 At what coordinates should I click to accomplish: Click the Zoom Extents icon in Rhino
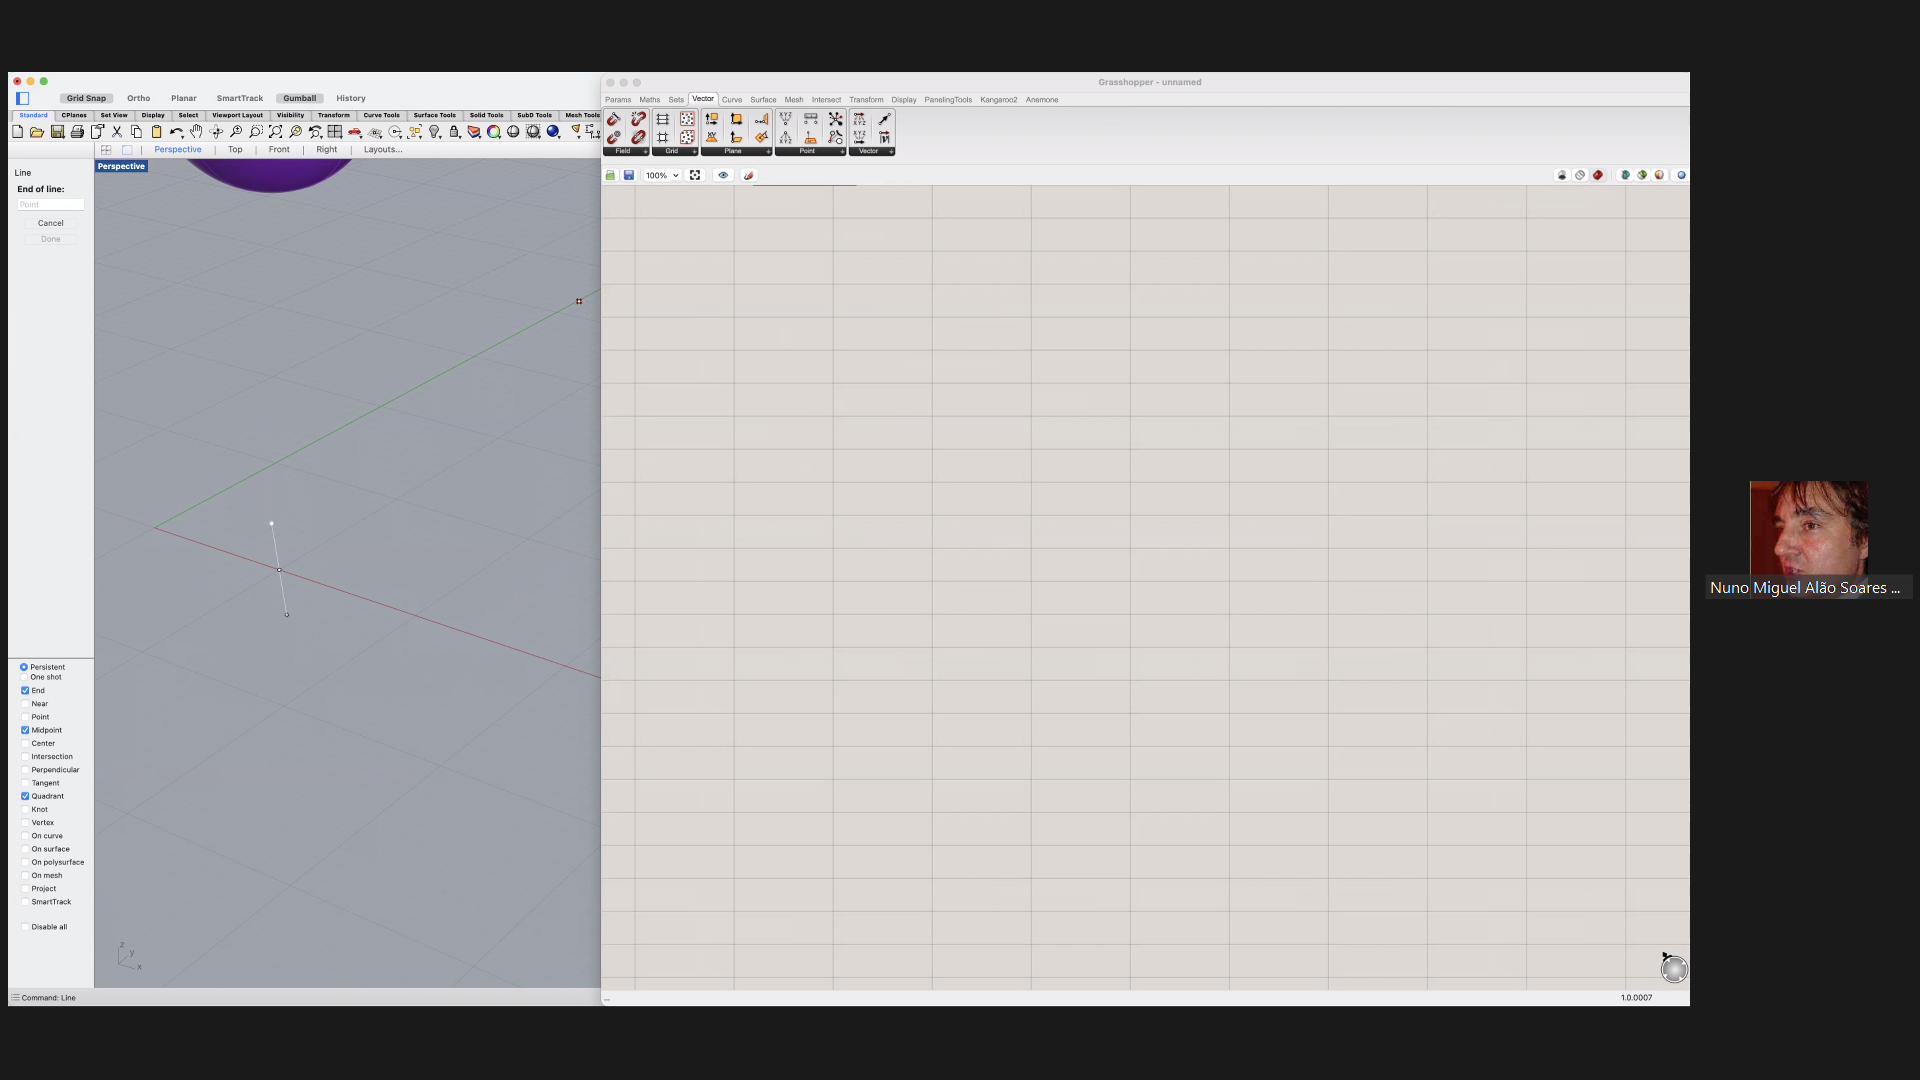coord(275,132)
